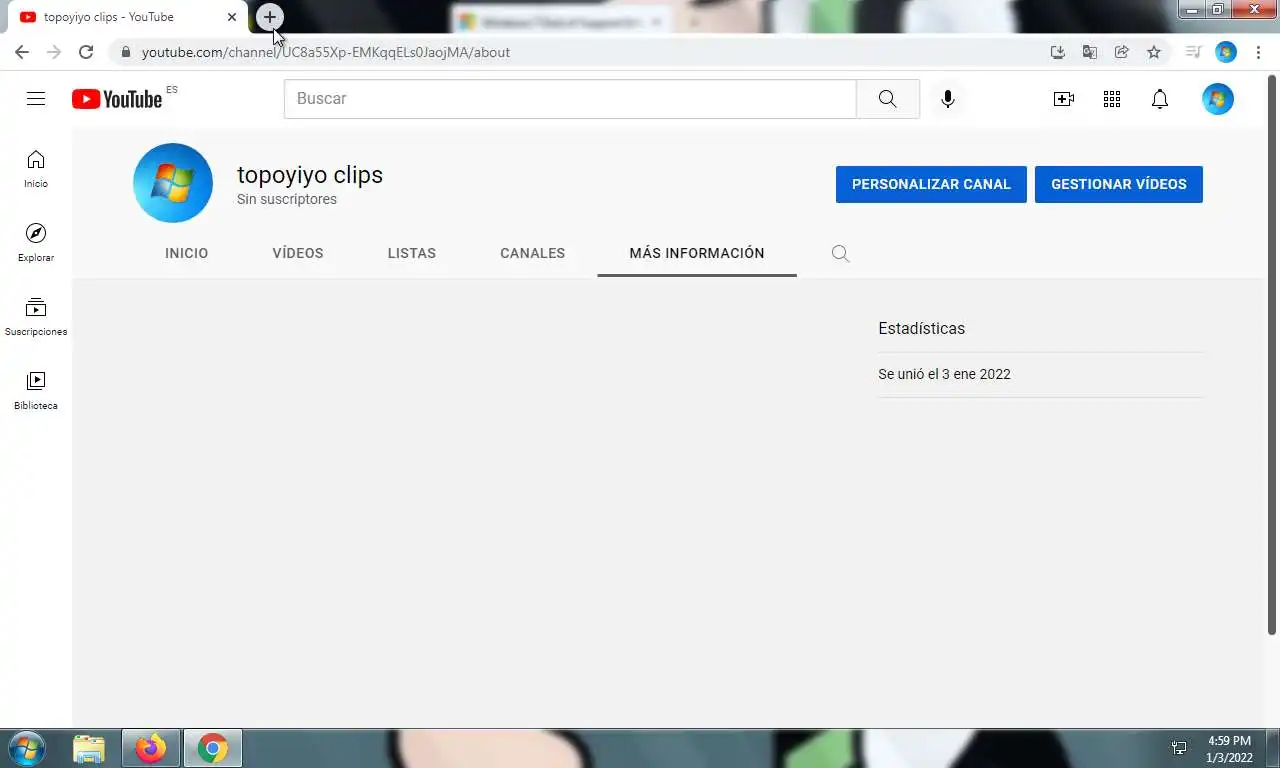Open Windows Explorer from the taskbar

89,748
